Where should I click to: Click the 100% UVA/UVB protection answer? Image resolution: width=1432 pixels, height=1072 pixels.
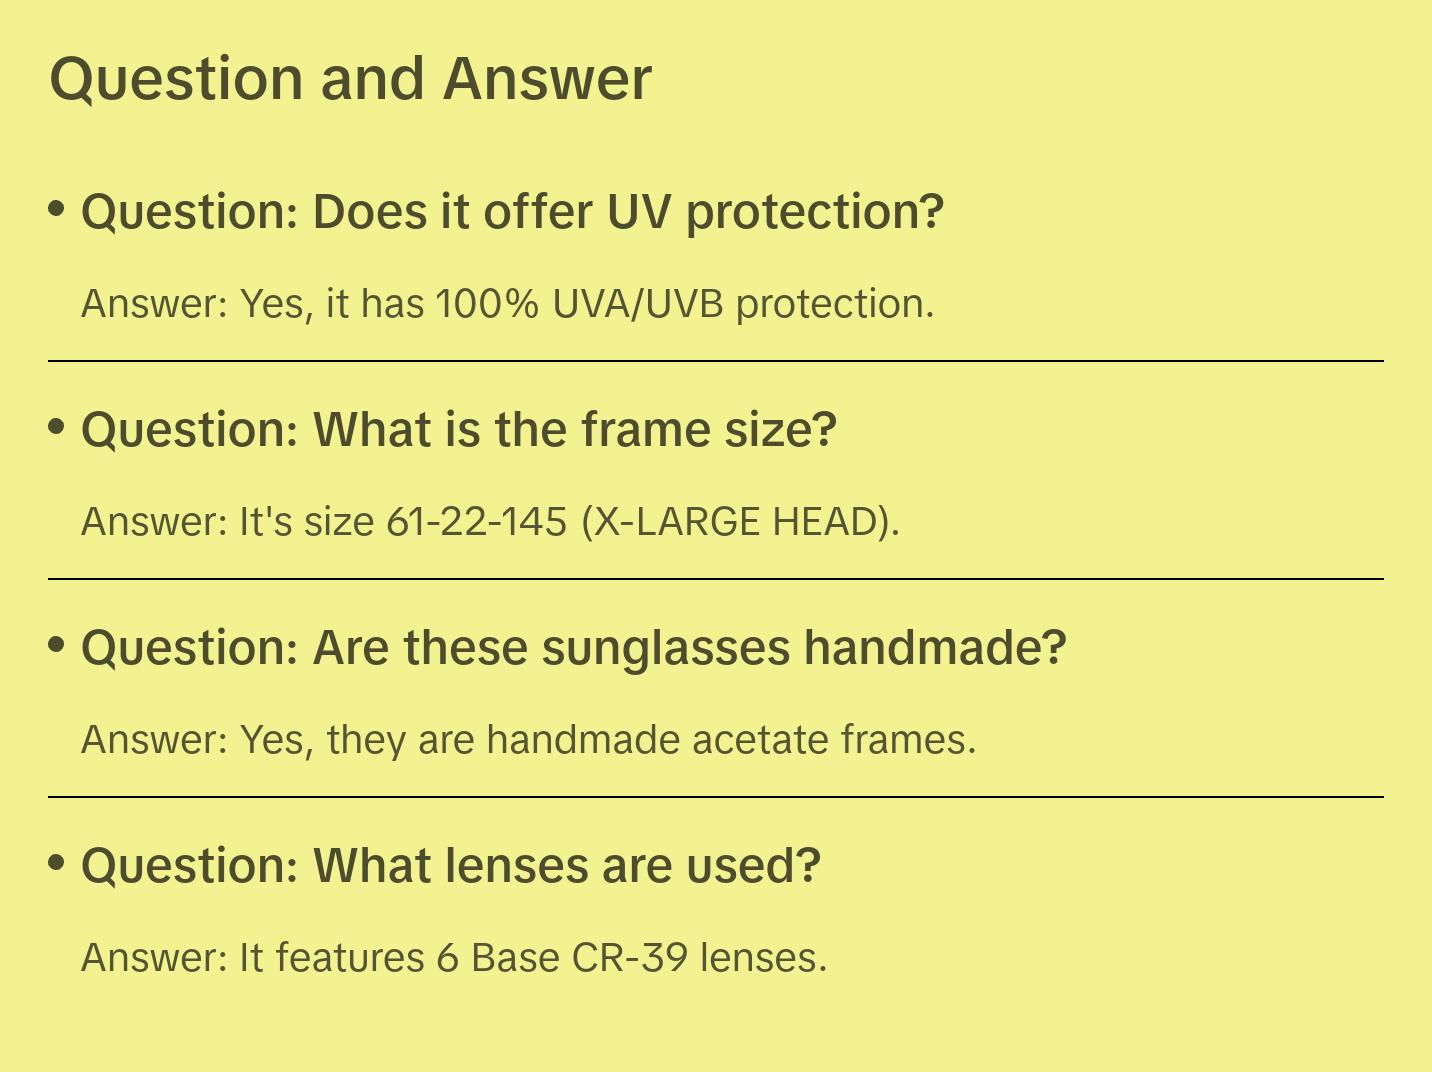(507, 304)
